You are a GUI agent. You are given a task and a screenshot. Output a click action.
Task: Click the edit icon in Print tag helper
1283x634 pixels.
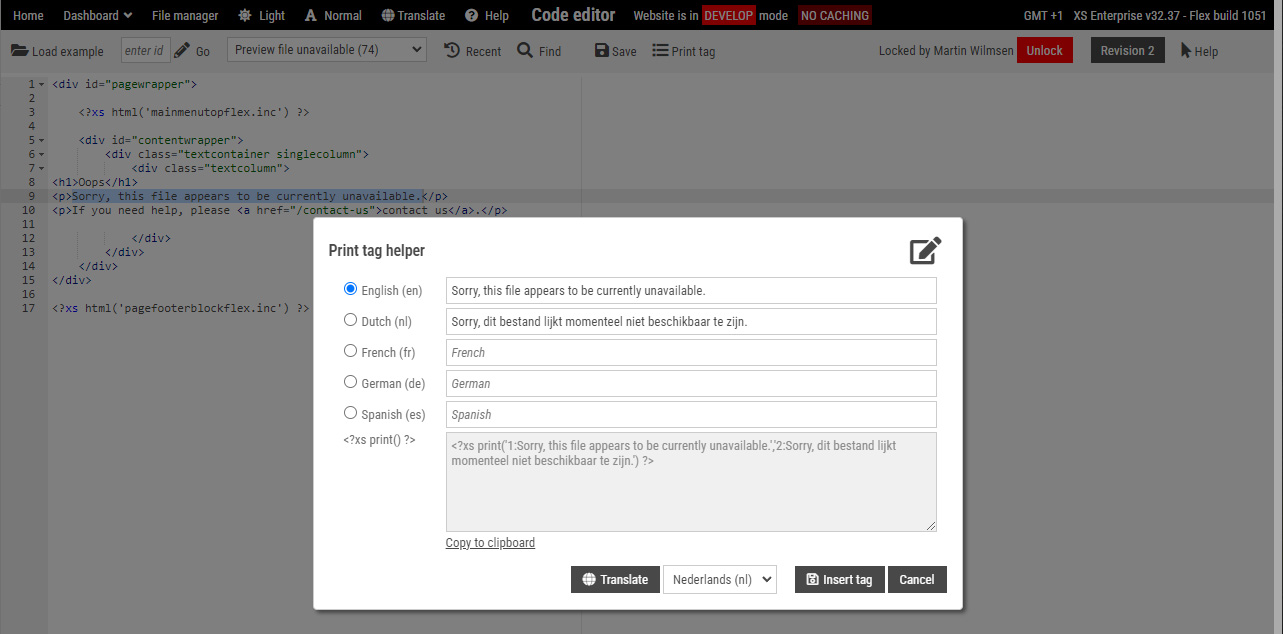click(x=926, y=251)
